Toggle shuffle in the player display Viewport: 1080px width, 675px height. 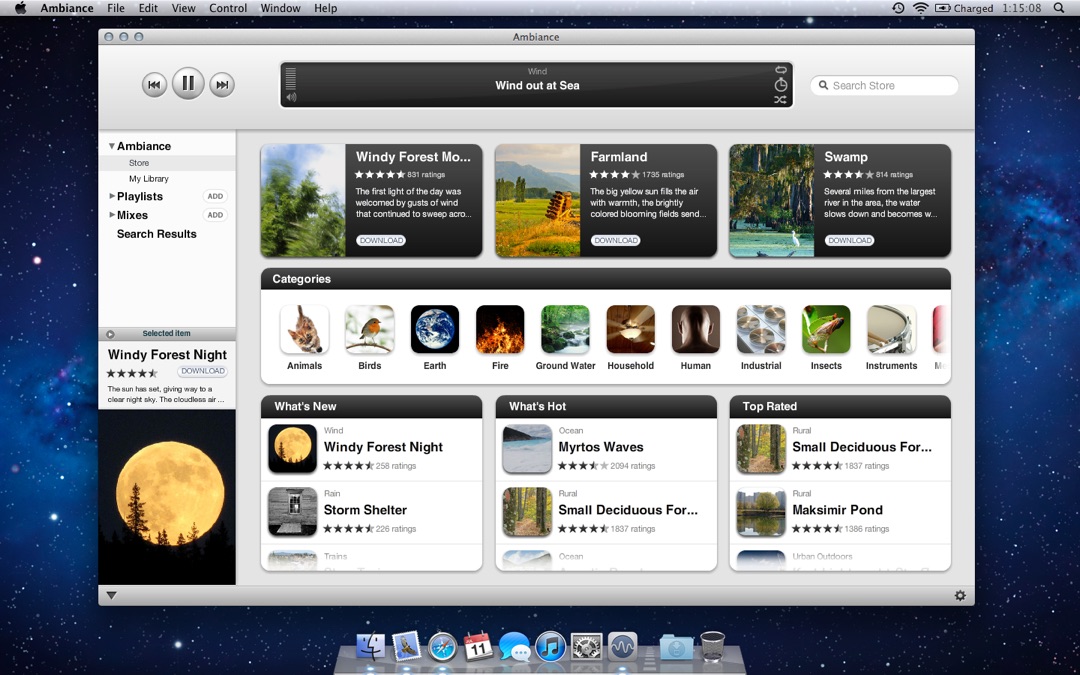click(780, 100)
